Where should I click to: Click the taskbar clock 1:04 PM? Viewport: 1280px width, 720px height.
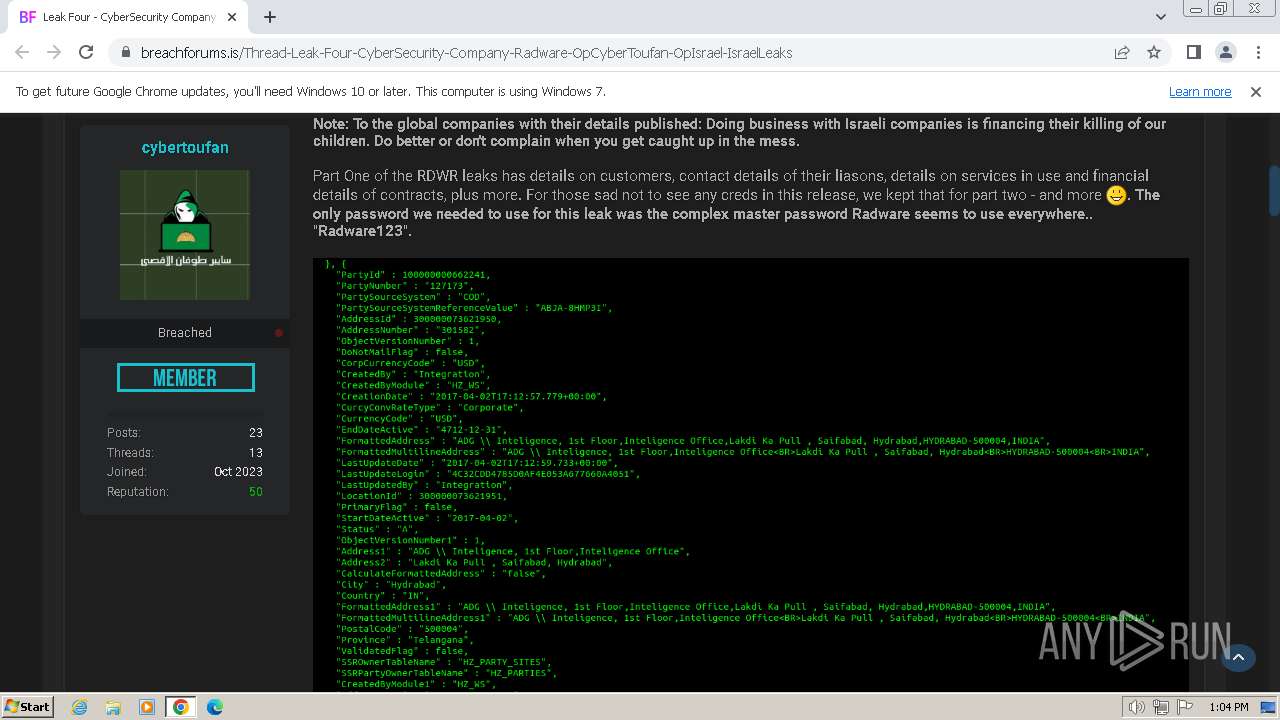(x=1228, y=707)
